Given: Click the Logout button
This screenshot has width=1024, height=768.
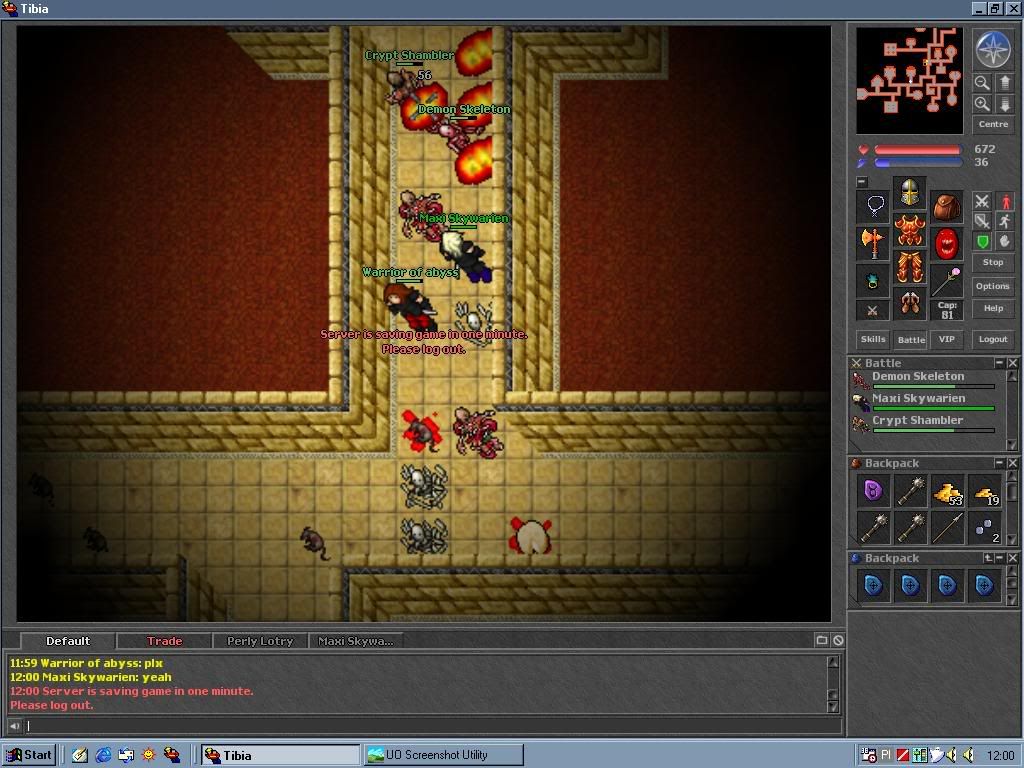Looking at the screenshot, I should [x=993, y=339].
